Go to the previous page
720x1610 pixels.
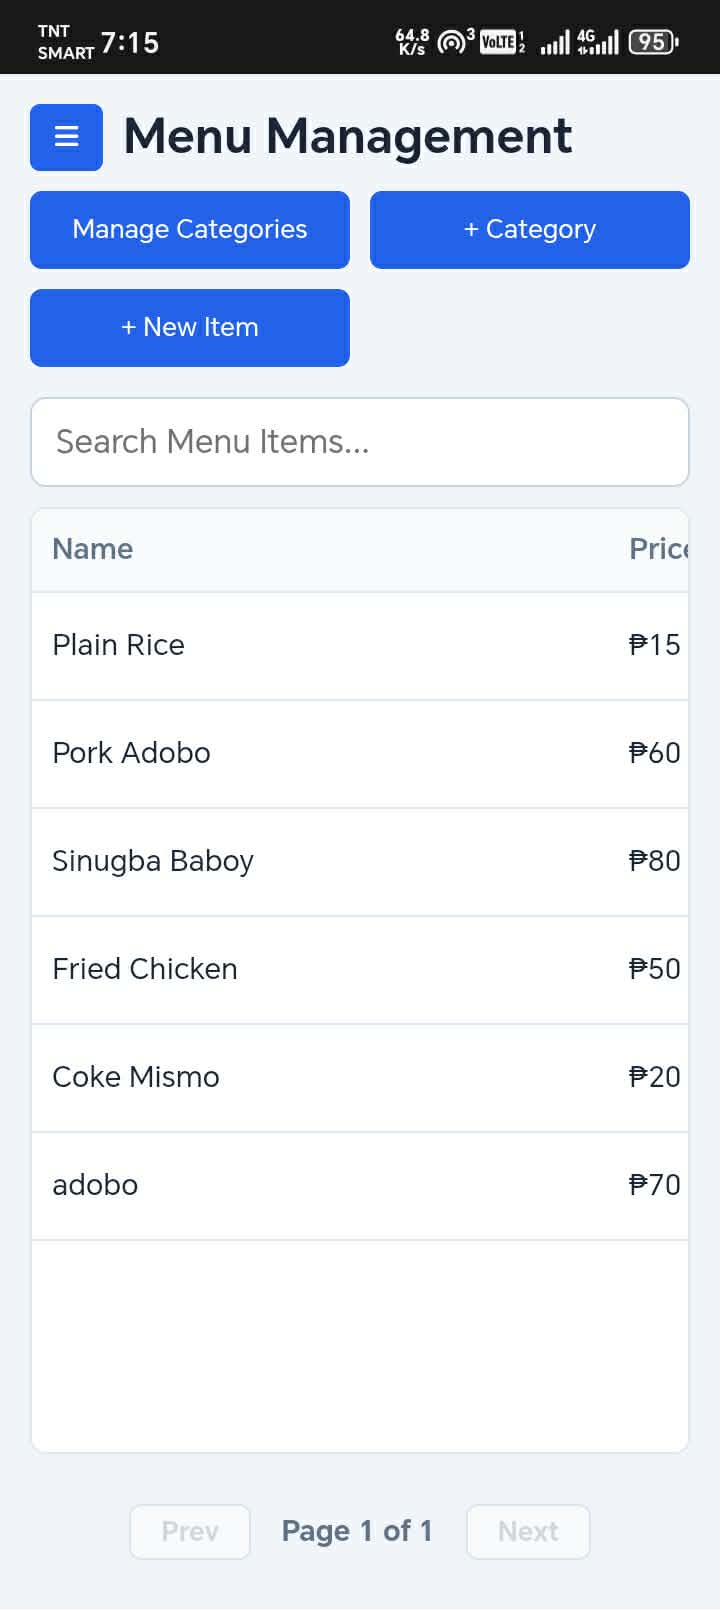[190, 1531]
